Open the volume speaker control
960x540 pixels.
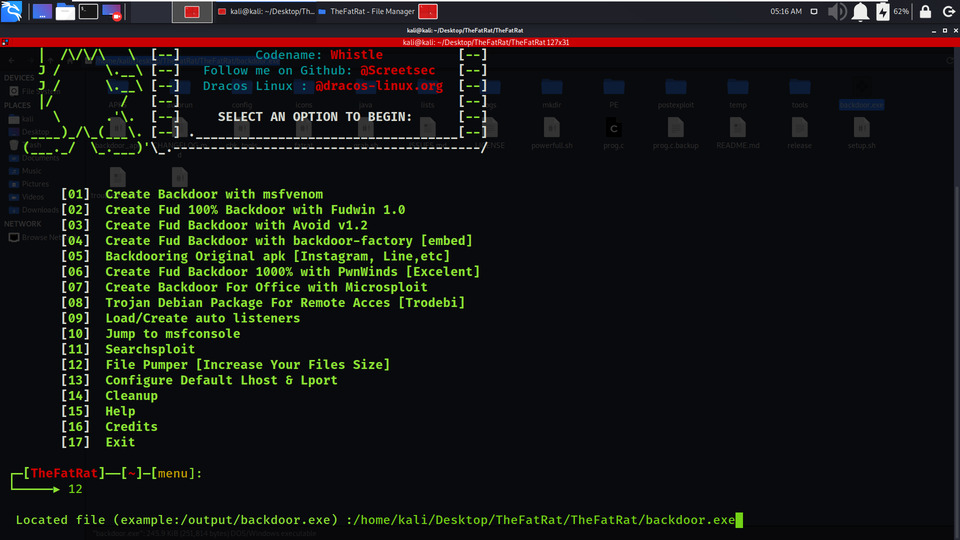pyautogui.click(x=837, y=12)
